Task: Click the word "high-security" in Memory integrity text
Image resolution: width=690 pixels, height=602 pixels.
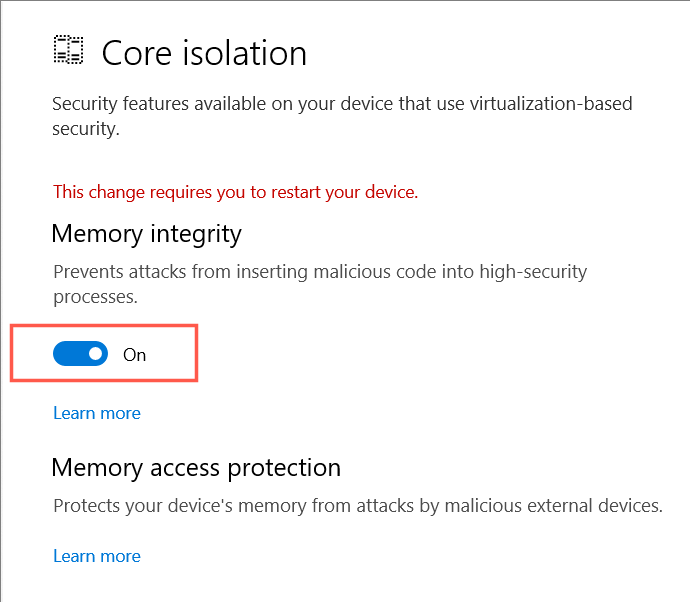Action: [x=533, y=272]
